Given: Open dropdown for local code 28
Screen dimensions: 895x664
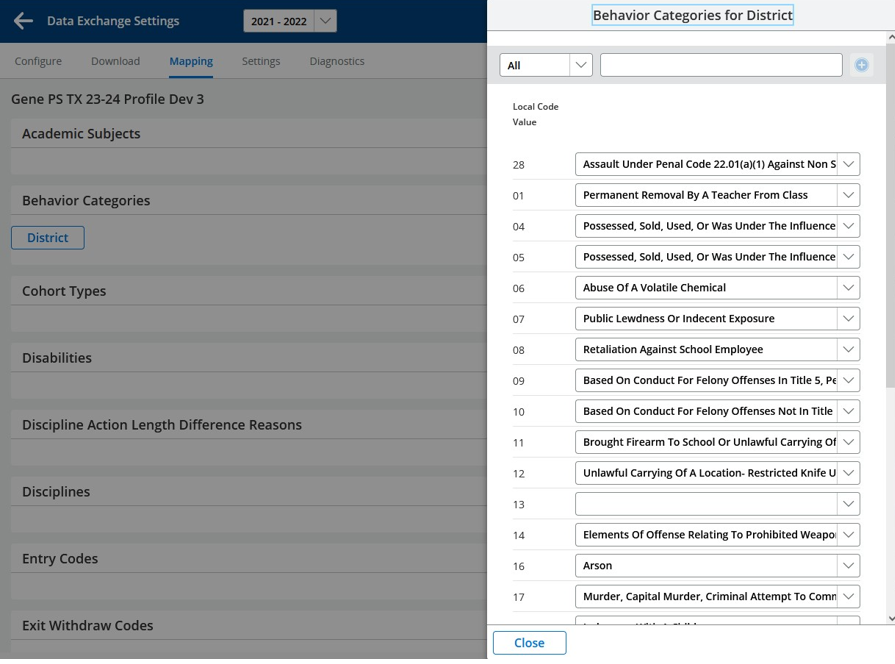Looking at the screenshot, I should point(848,164).
